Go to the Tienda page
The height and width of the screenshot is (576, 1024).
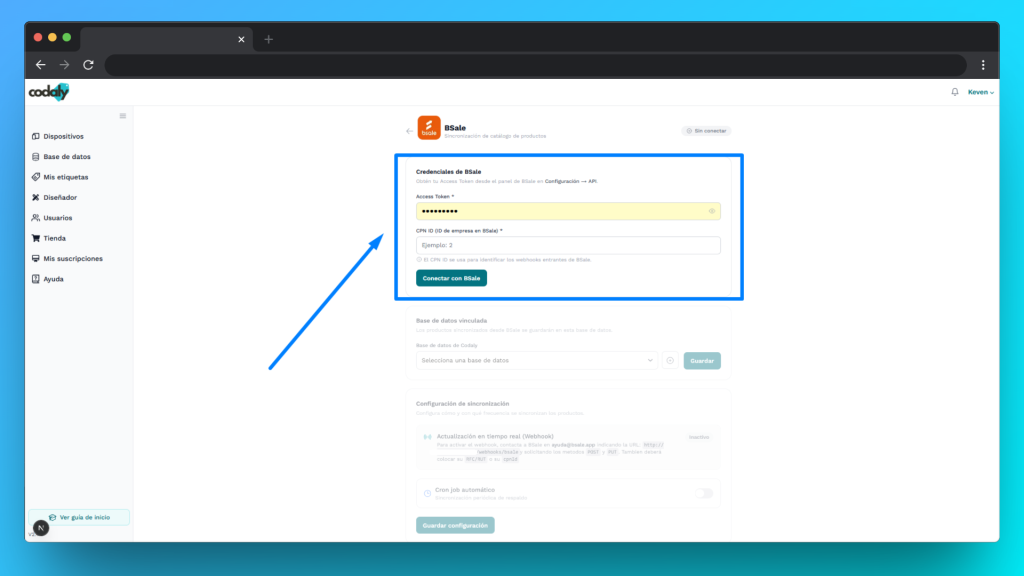[x=48, y=238]
